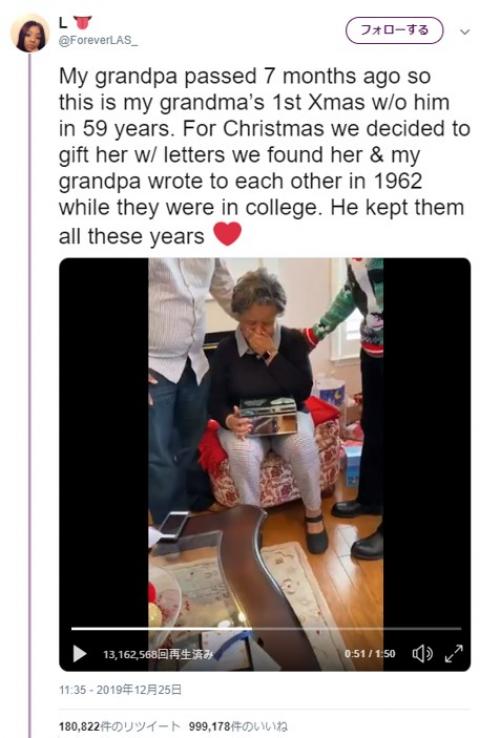
Task: Seek using the video progress bar
Action: [x=266, y=628]
